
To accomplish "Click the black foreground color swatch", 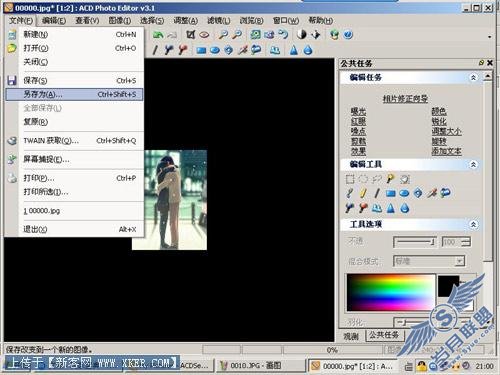I will (448, 286).
